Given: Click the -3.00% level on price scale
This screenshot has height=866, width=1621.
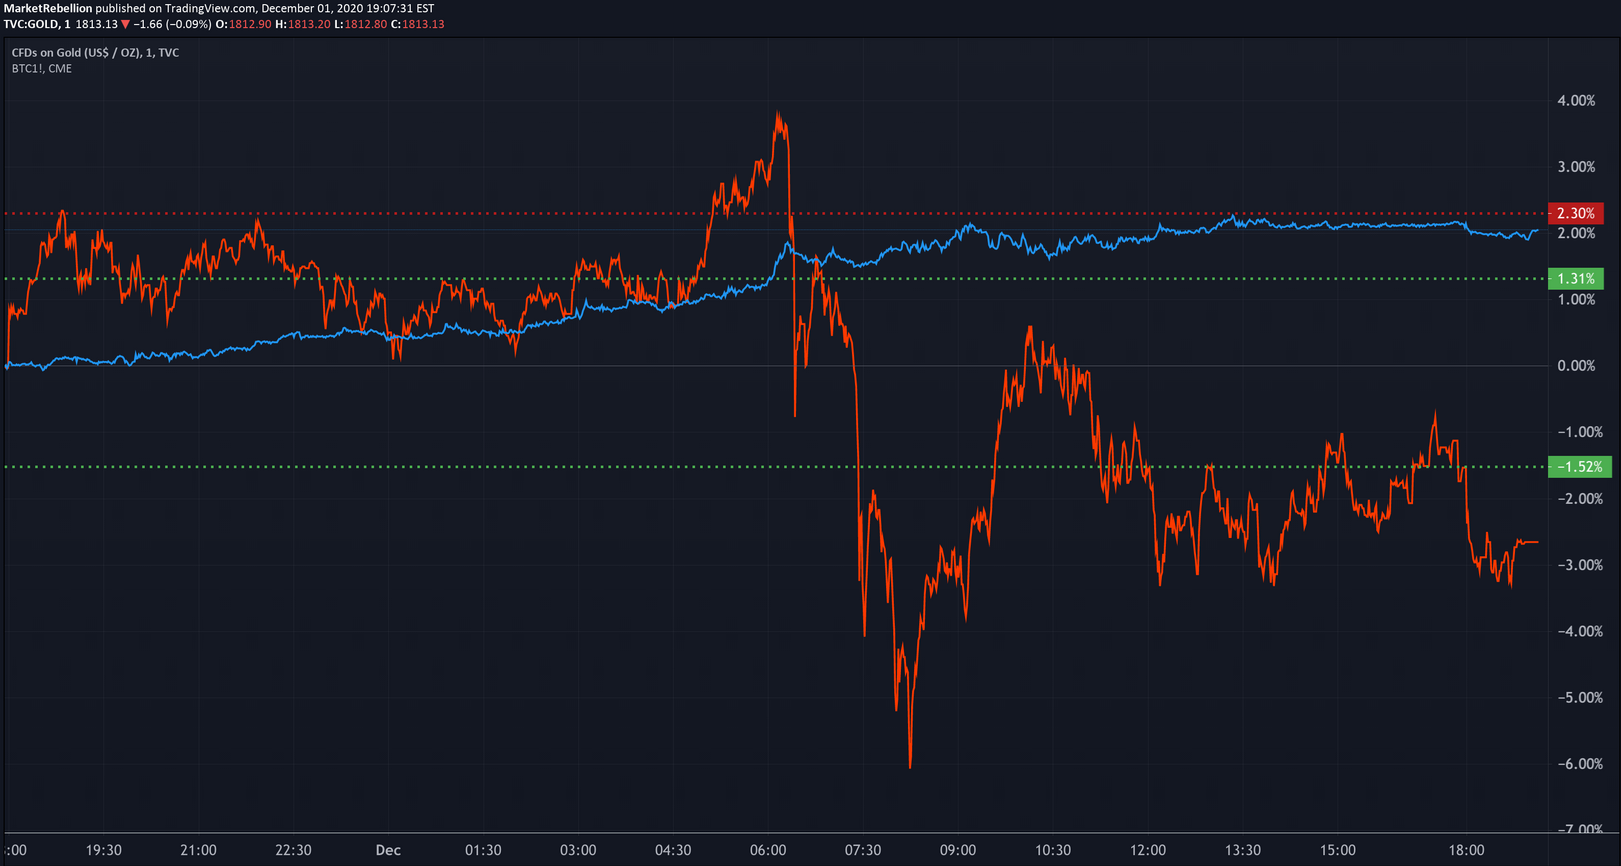Looking at the screenshot, I should (1580, 565).
